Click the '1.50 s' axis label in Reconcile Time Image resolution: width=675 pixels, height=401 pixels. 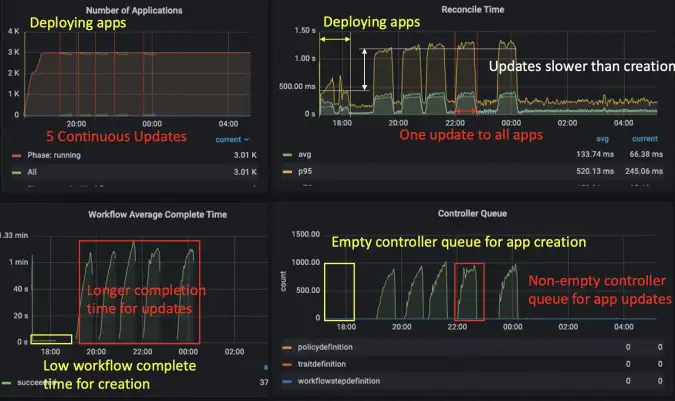[305, 30]
